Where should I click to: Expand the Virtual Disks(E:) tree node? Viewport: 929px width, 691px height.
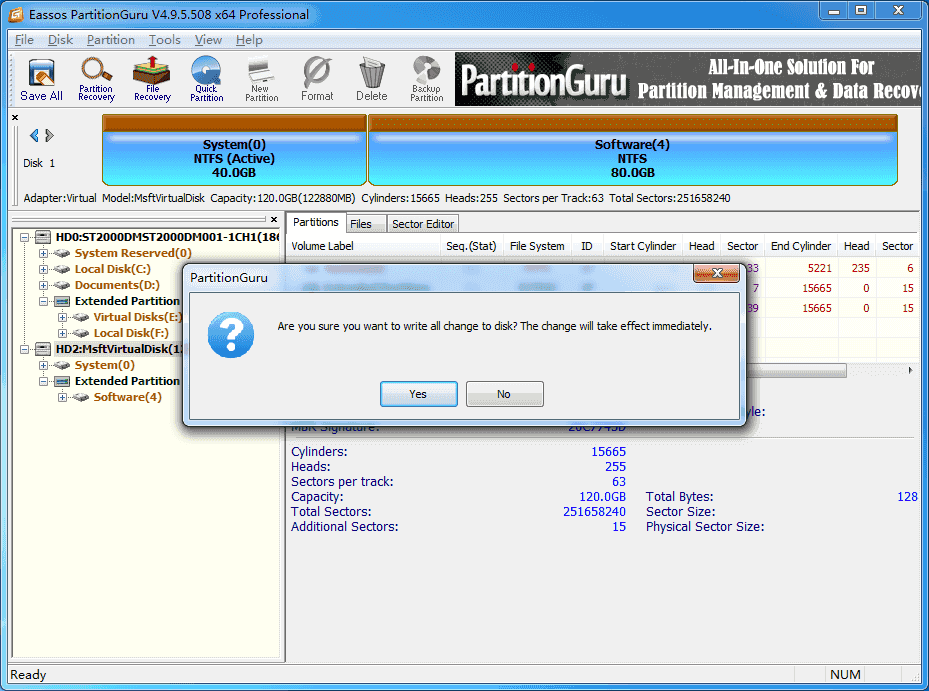[x=62, y=318]
